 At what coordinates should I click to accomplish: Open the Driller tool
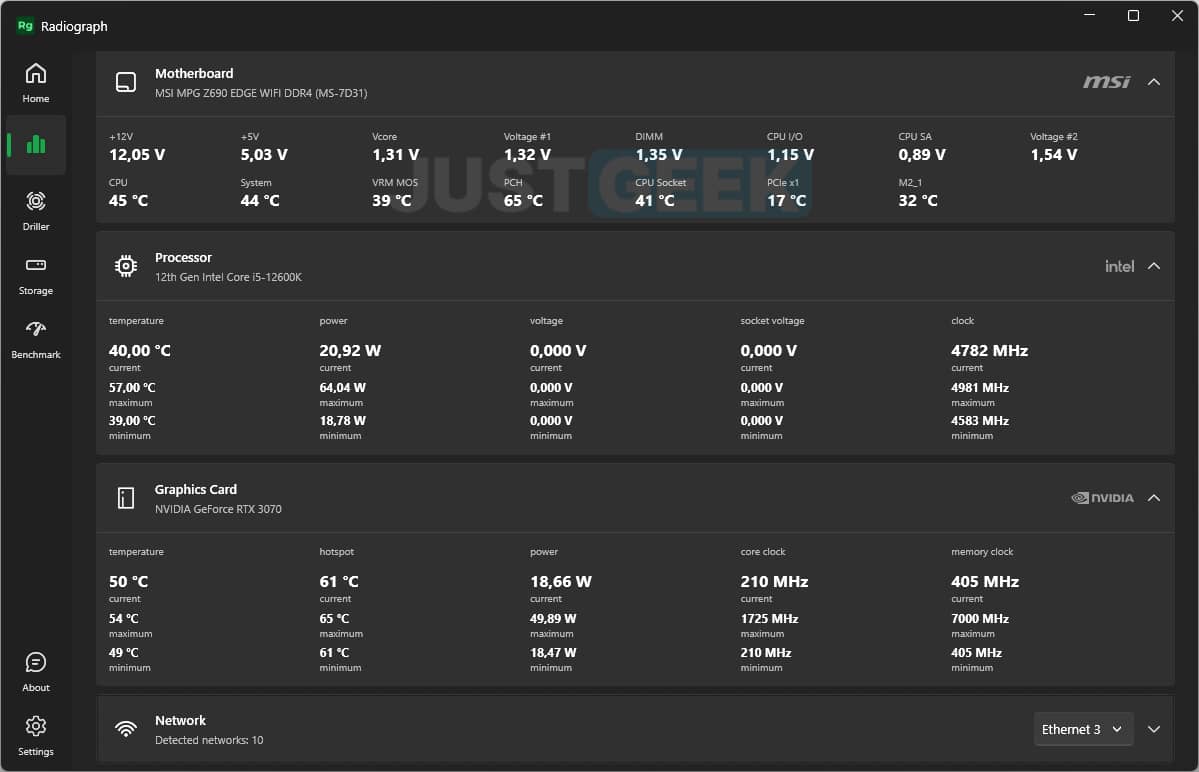35,211
